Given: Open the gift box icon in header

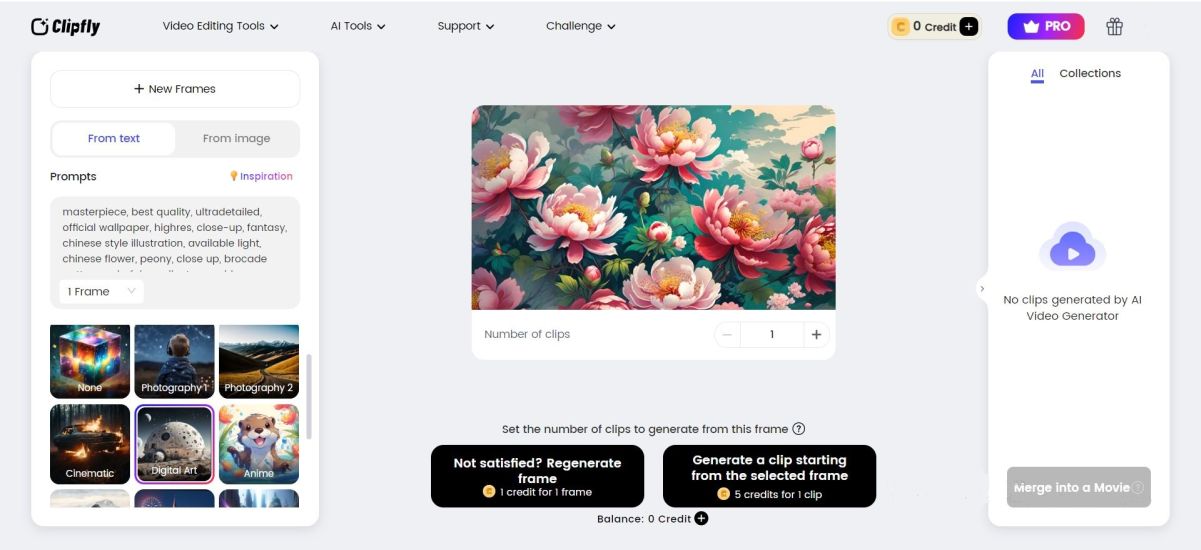Looking at the screenshot, I should [x=1114, y=27].
